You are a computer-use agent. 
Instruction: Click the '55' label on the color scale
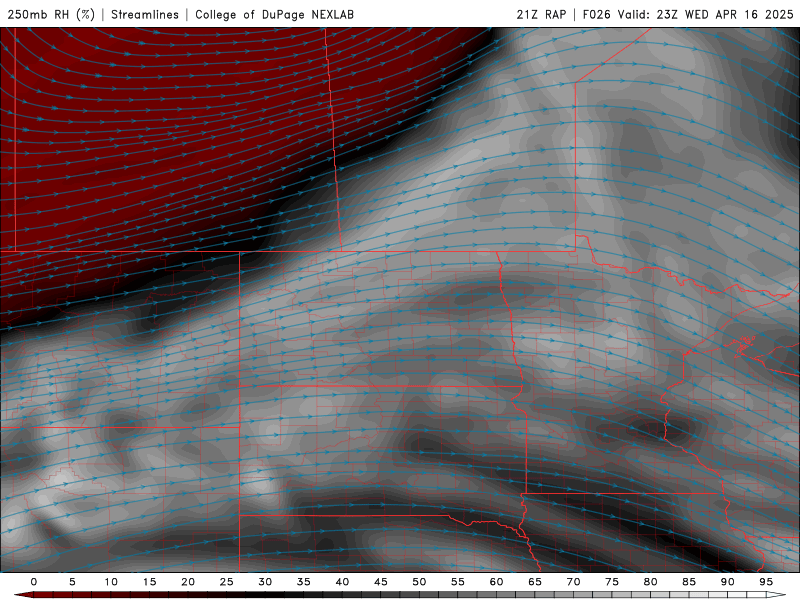coord(458,582)
